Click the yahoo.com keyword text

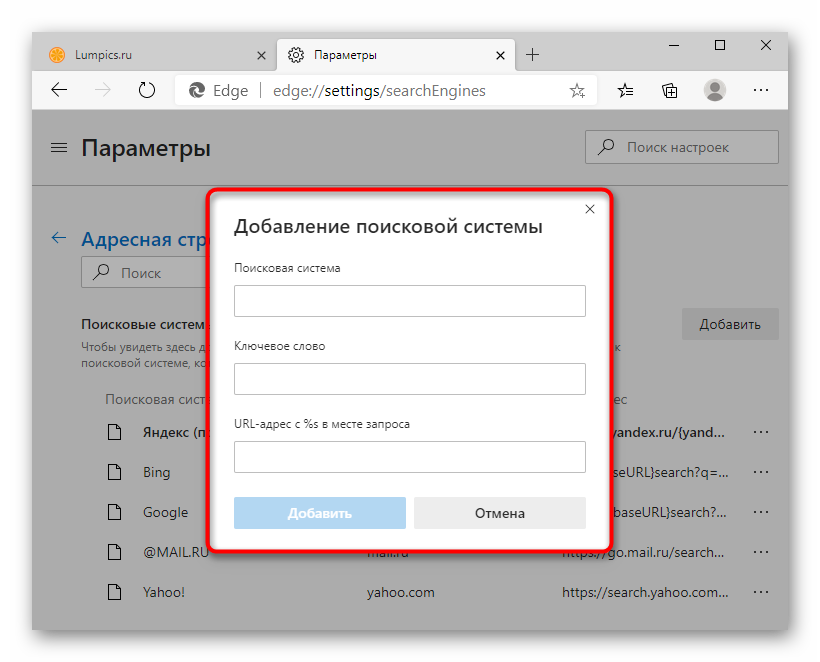click(401, 592)
